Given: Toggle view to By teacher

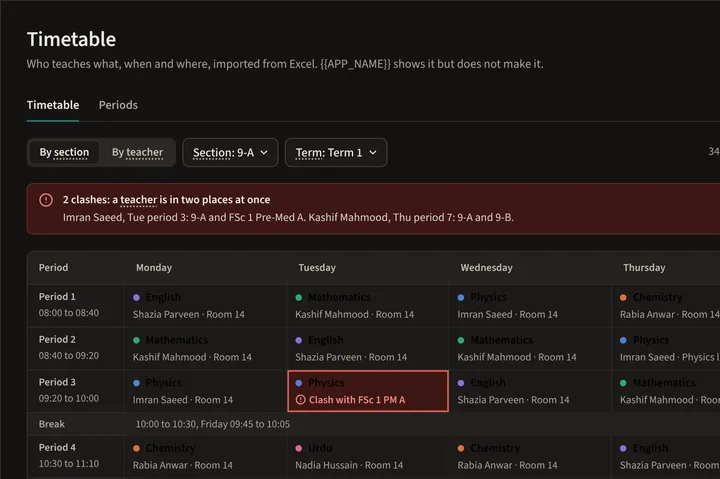Looking at the screenshot, I should pyautogui.click(x=137, y=152).
